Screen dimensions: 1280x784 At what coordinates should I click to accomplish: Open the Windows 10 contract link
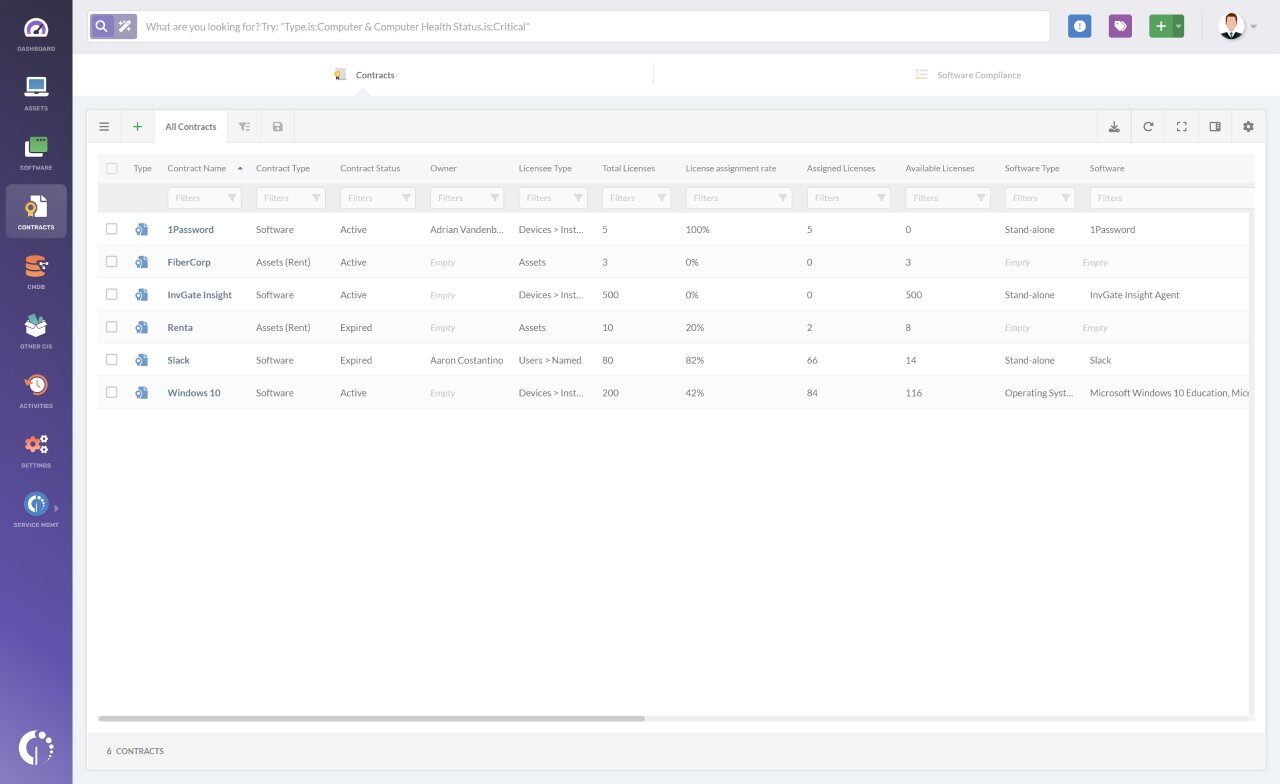193,392
